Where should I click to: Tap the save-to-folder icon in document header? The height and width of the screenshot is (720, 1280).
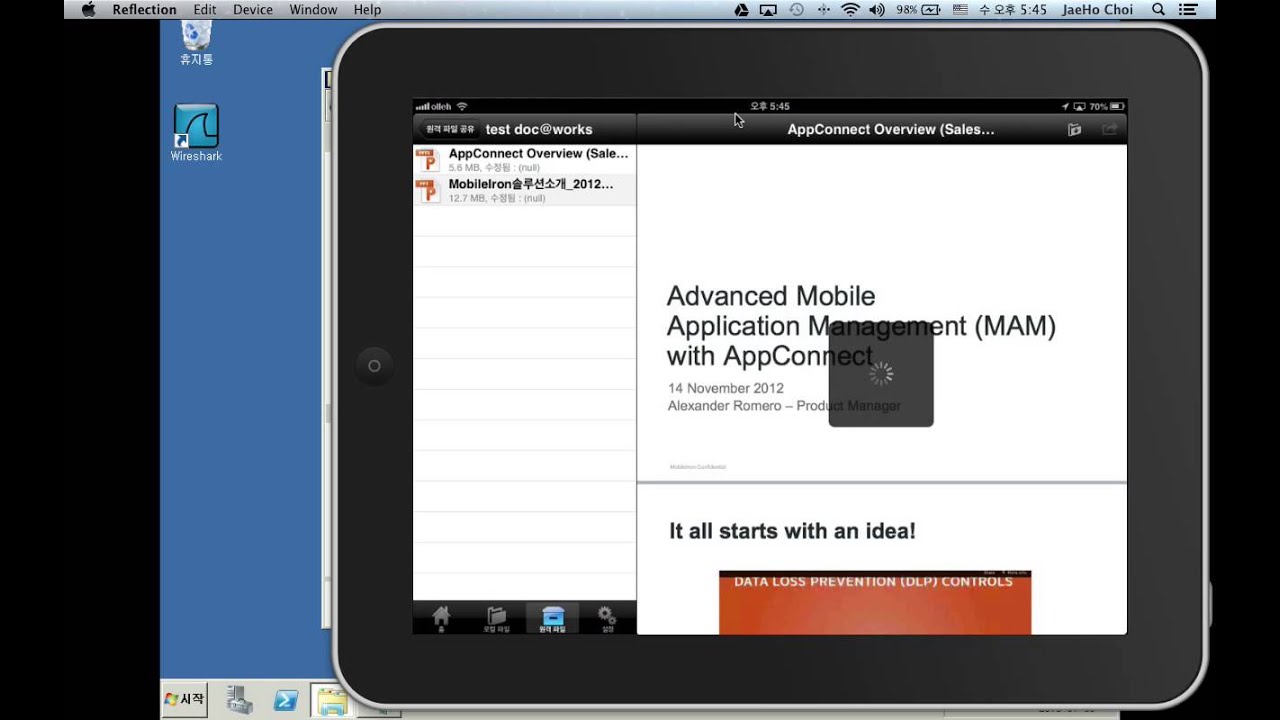coord(1074,129)
